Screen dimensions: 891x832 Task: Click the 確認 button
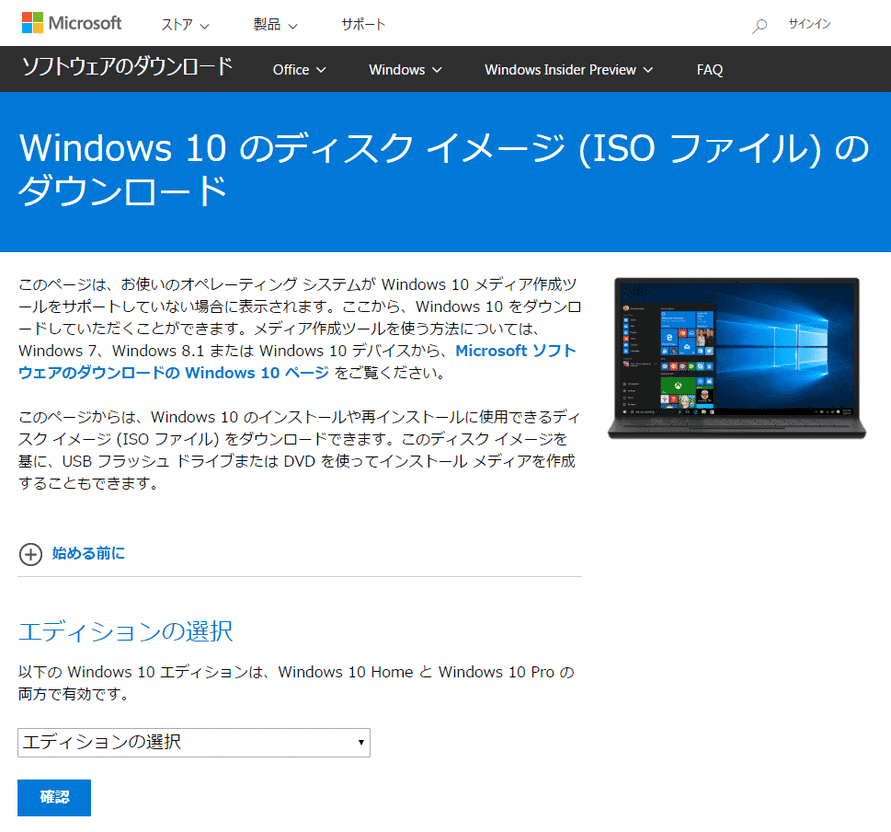point(54,797)
